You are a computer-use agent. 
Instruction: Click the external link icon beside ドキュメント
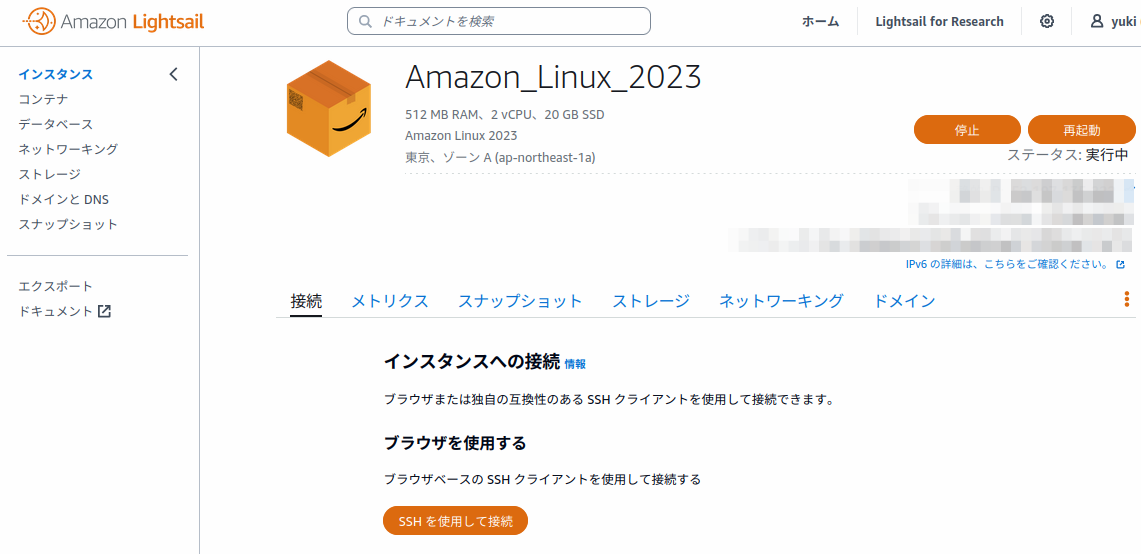click(104, 311)
